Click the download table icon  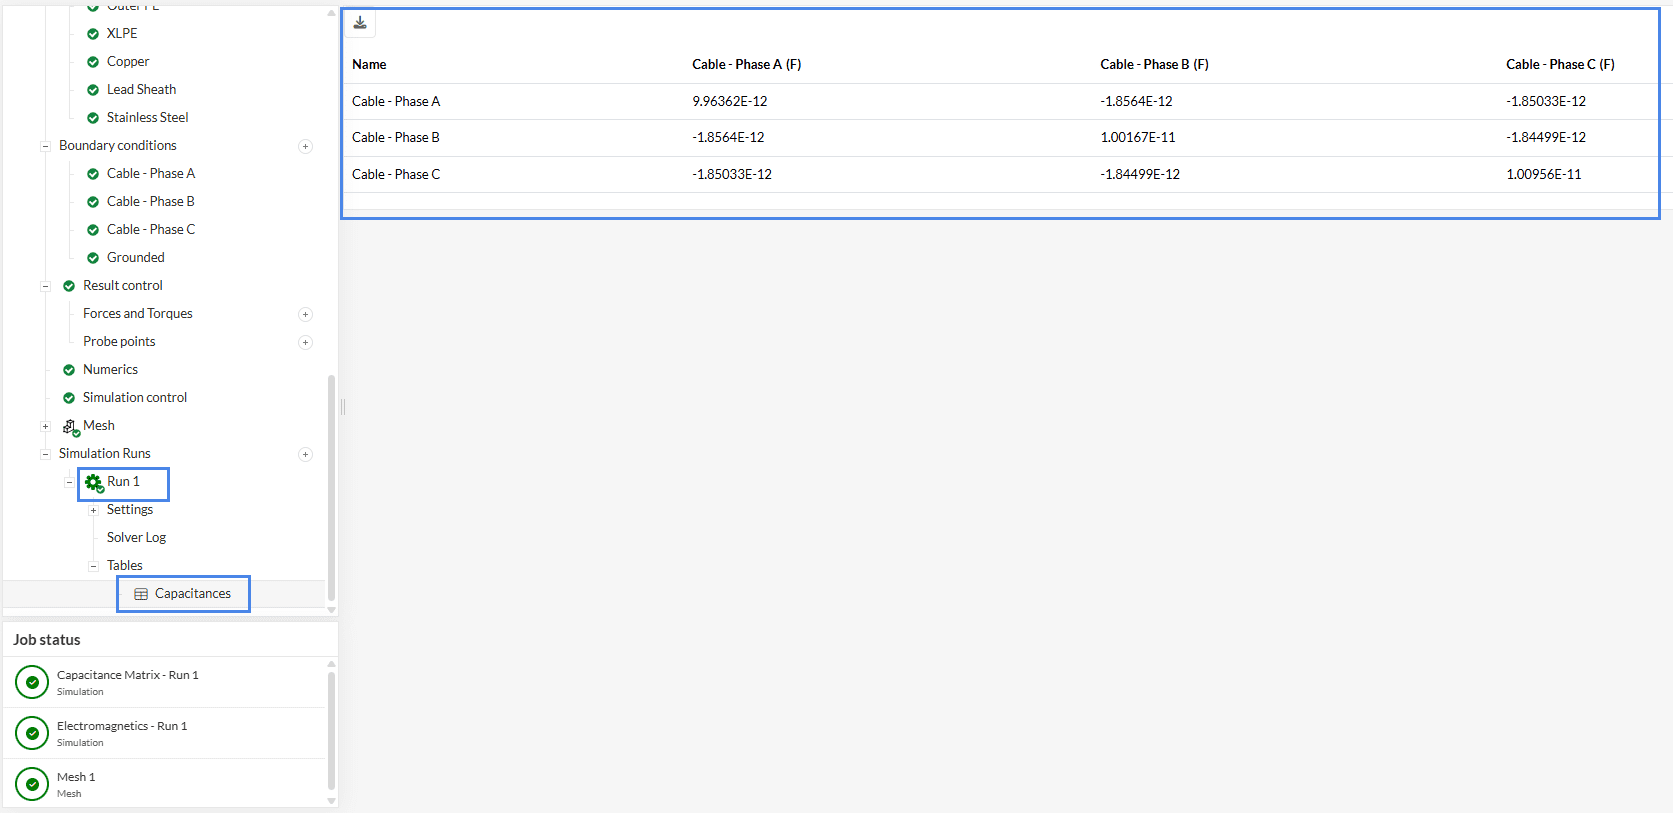click(360, 23)
